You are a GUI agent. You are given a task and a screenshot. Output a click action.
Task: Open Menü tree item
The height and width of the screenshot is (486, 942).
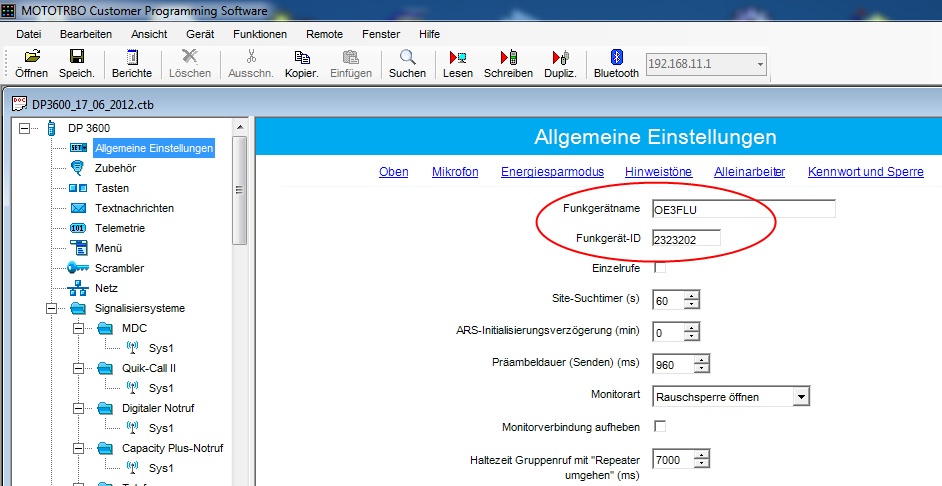coord(108,248)
